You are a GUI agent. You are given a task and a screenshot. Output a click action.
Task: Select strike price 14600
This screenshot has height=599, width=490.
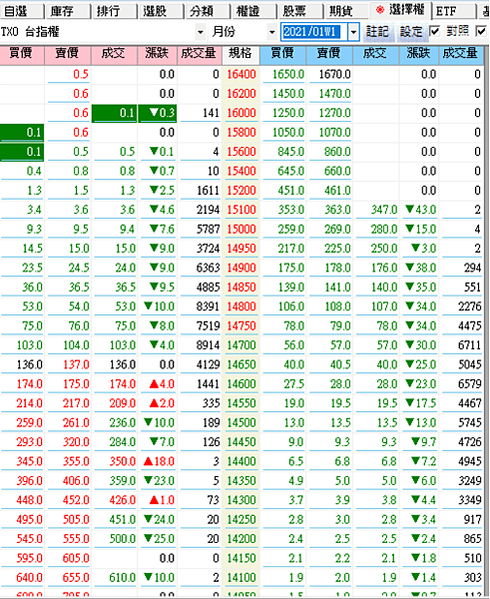[241, 384]
